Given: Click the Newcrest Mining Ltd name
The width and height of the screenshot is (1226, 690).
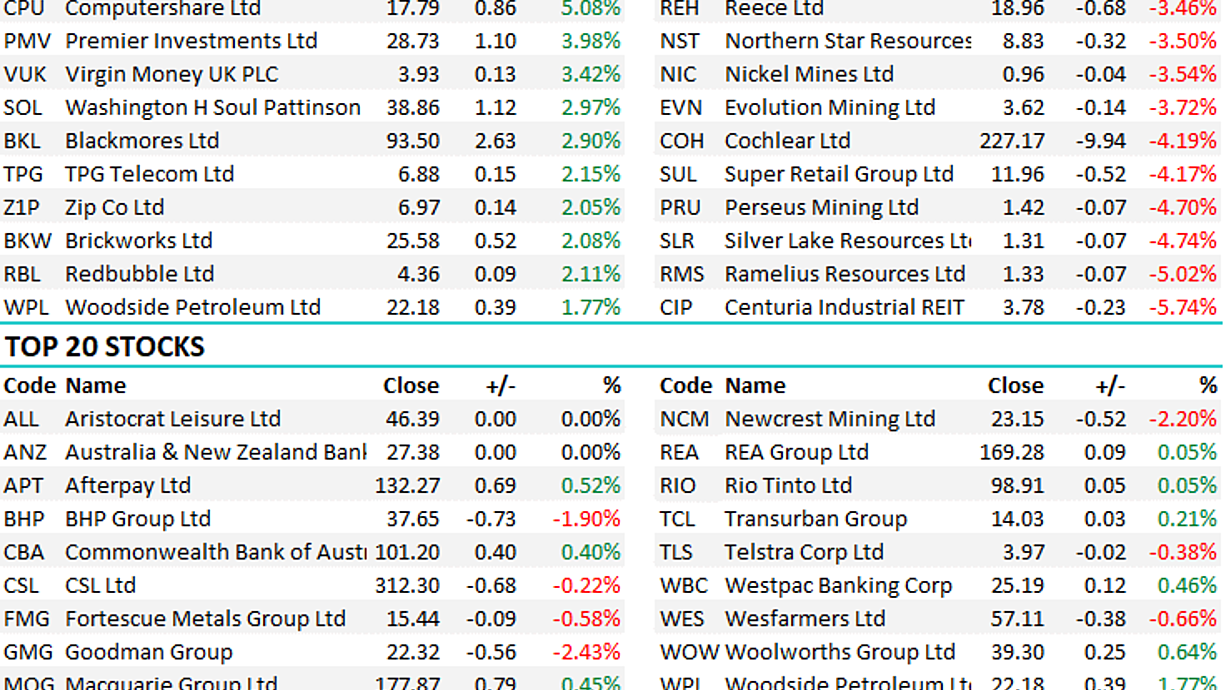Looking at the screenshot, I should 830,418.
